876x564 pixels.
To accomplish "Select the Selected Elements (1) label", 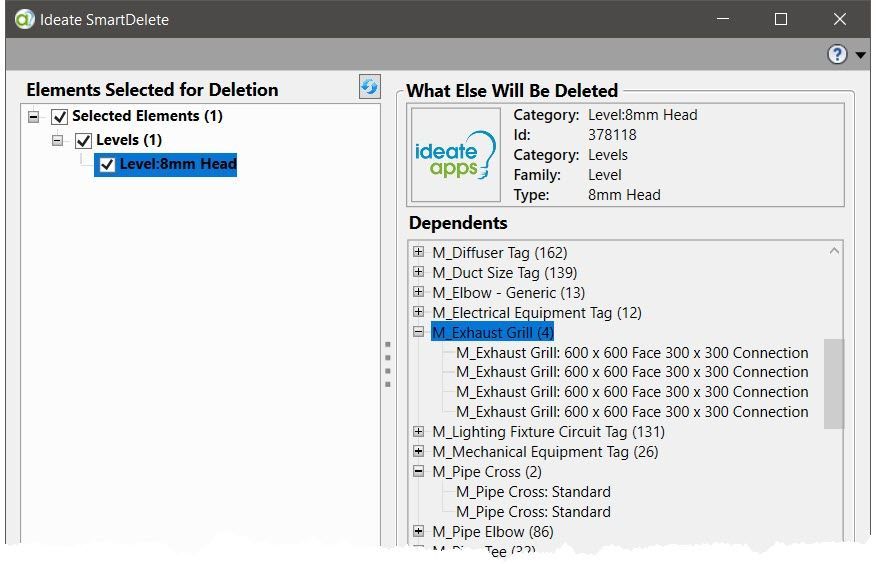I will click(147, 116).
